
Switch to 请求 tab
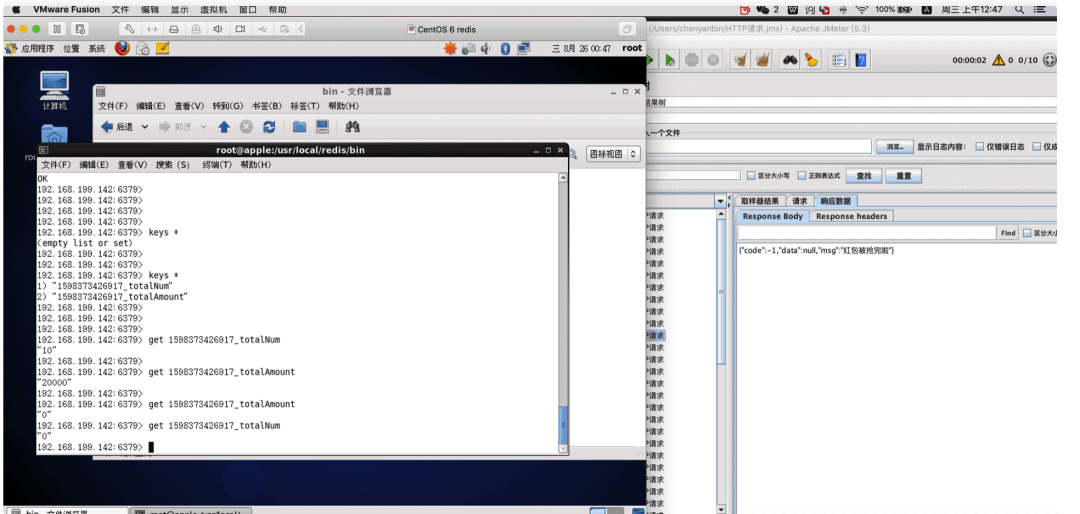[799, 201]
